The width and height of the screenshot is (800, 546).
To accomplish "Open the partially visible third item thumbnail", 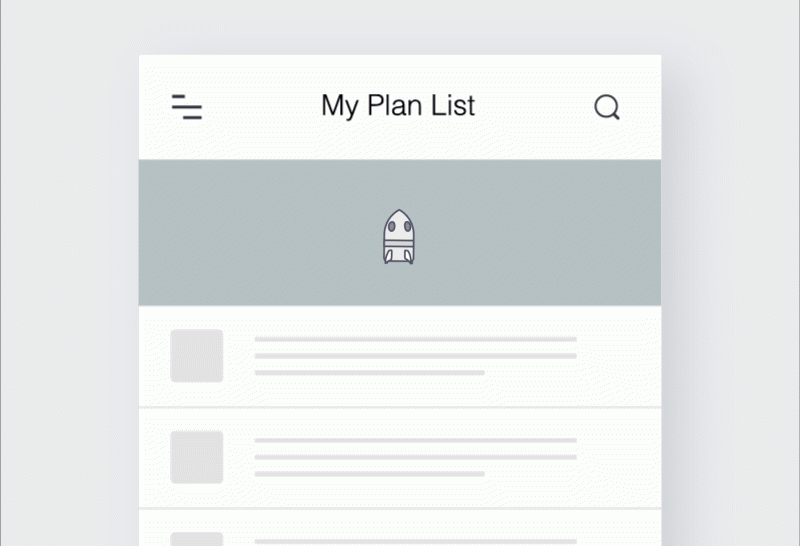I will [x=196, y=539].
